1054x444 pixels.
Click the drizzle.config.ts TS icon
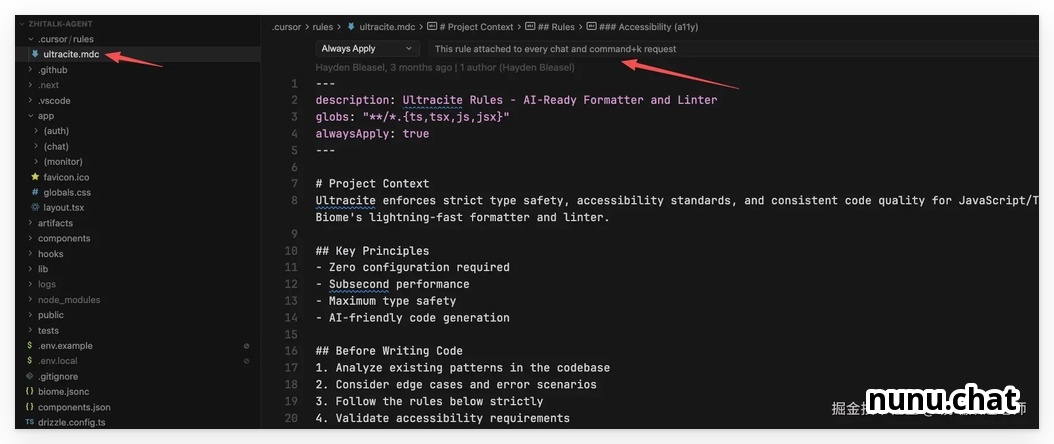coord(30,422)
